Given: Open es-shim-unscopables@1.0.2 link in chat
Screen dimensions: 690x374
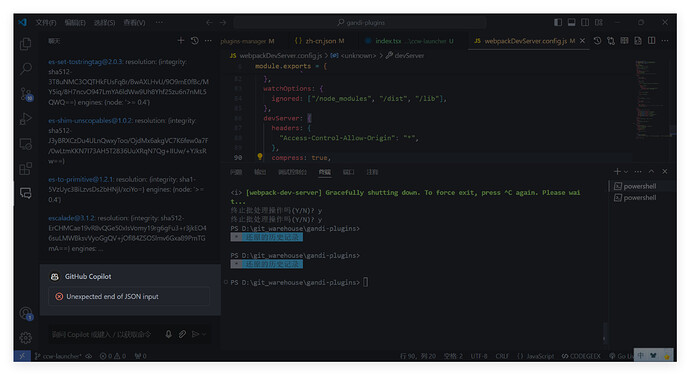Looking at the screenshot, I should pyautogui.click(x=90, y=121).
